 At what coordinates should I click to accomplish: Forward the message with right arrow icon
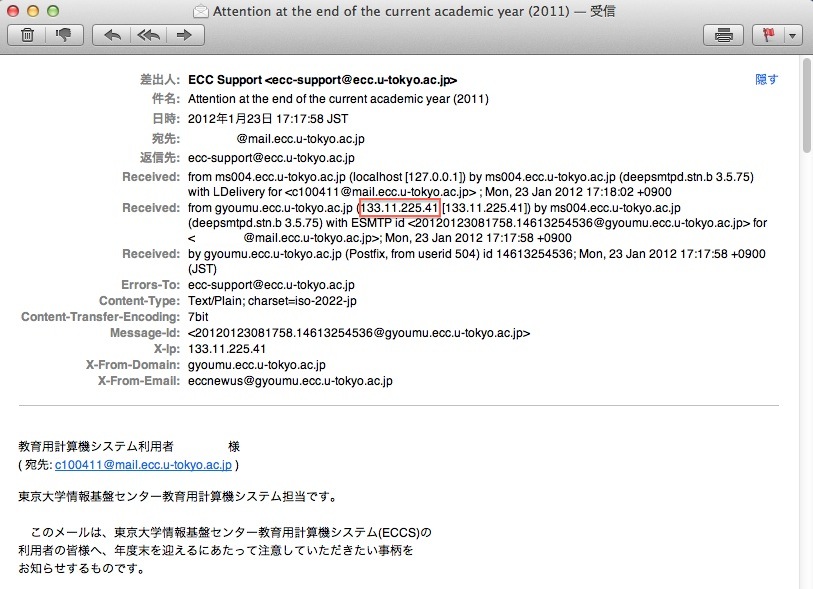point(185,35)
